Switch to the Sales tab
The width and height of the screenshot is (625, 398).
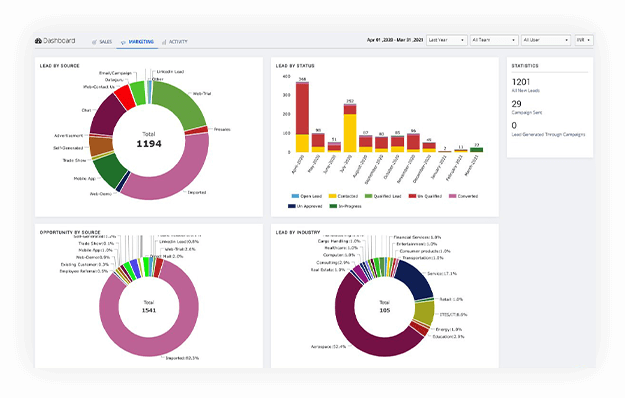[x=106, y=42]
